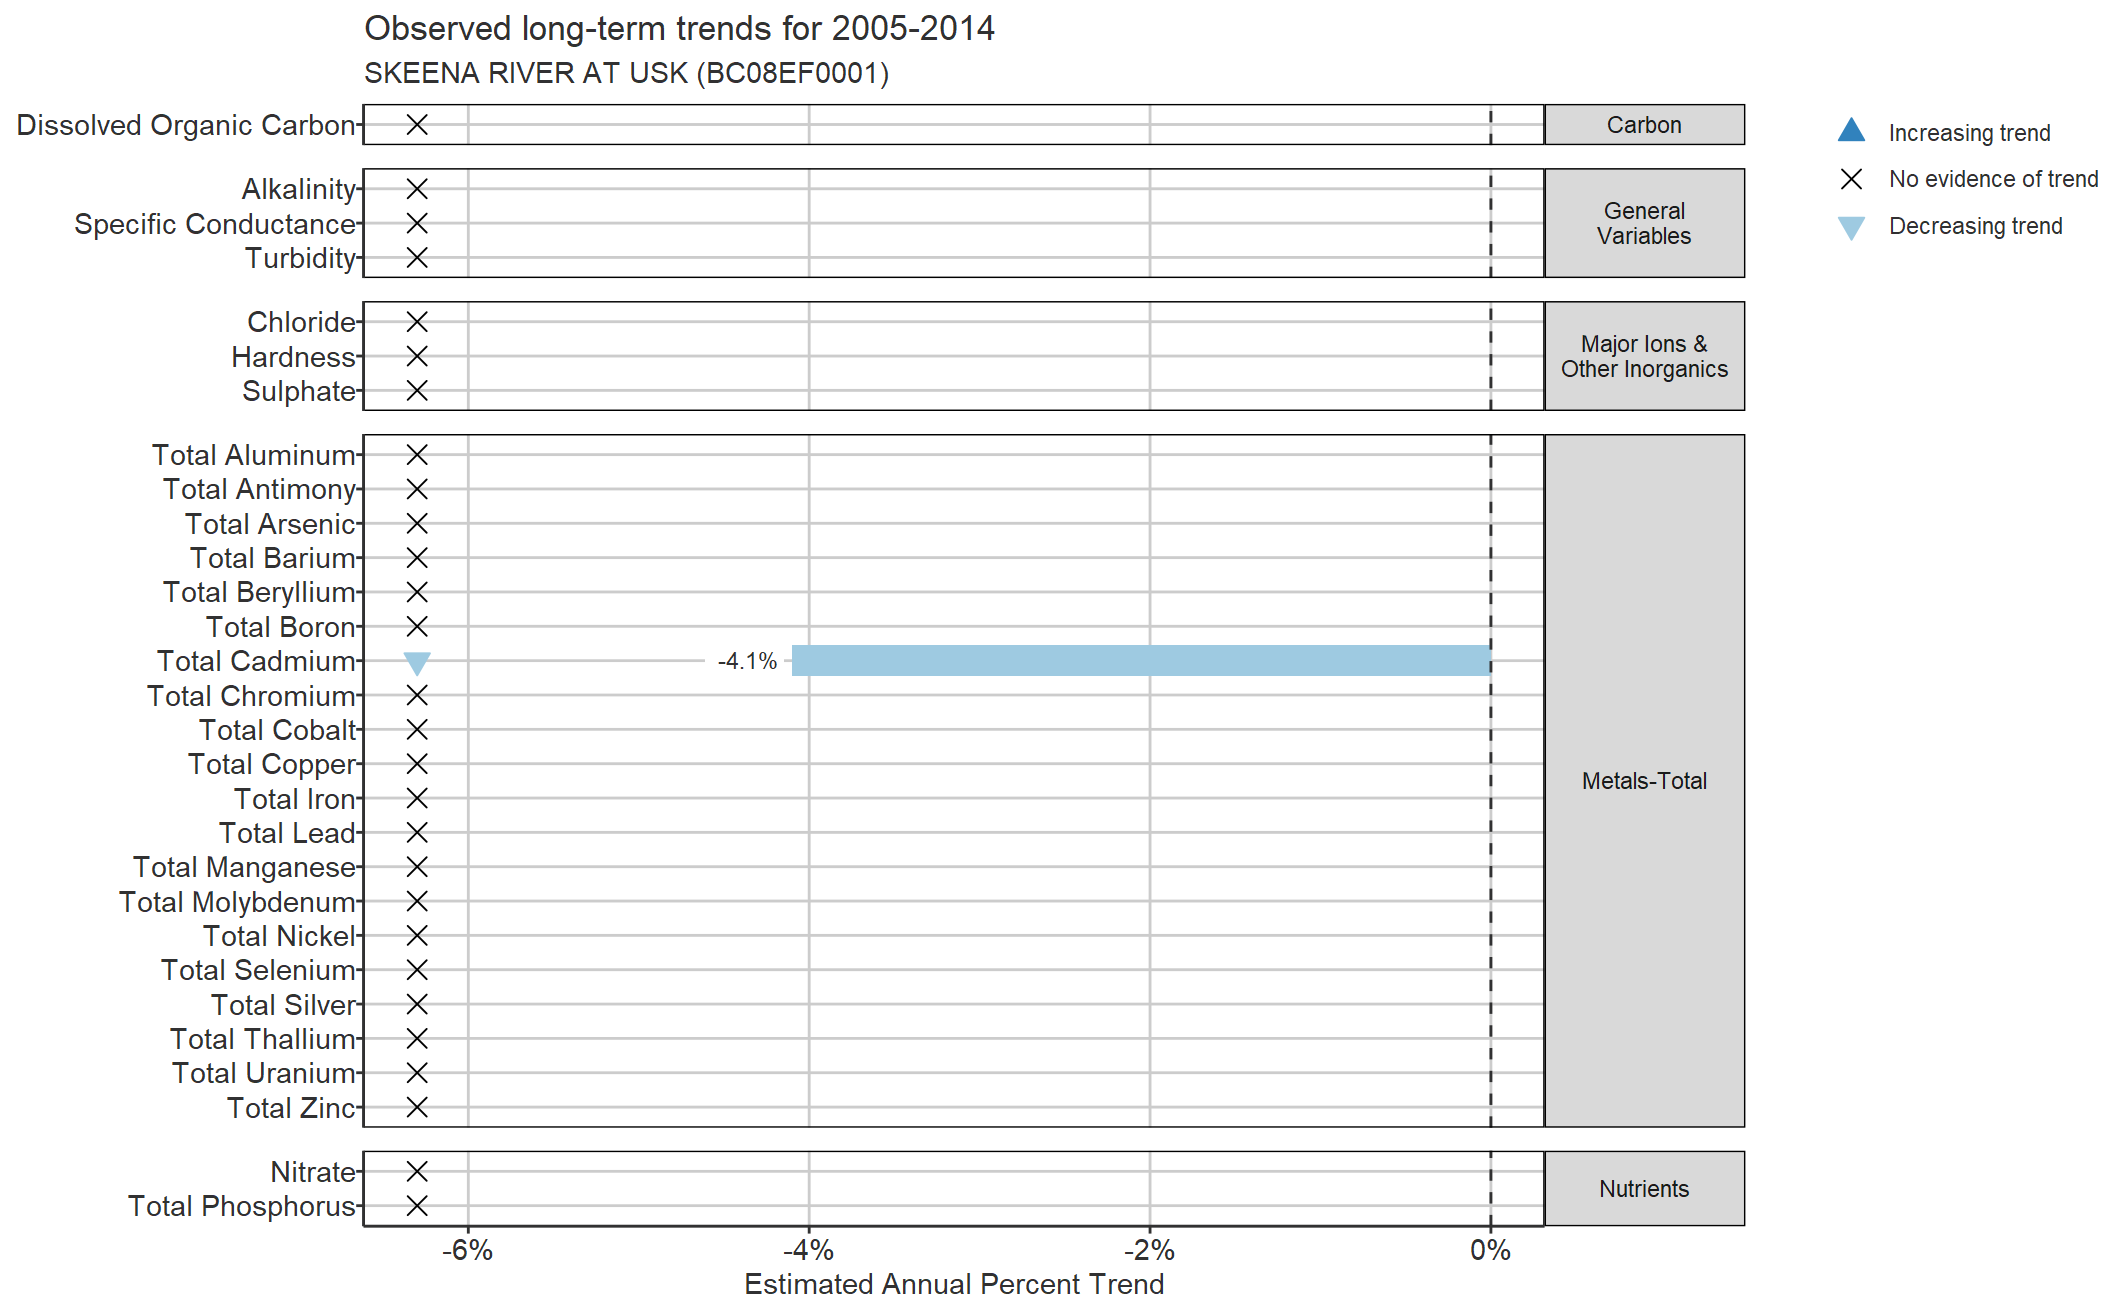Click the 'No evidence of trend' legend text
The height and width of the screenshot is (1309, 2112).
[1993, 180]
